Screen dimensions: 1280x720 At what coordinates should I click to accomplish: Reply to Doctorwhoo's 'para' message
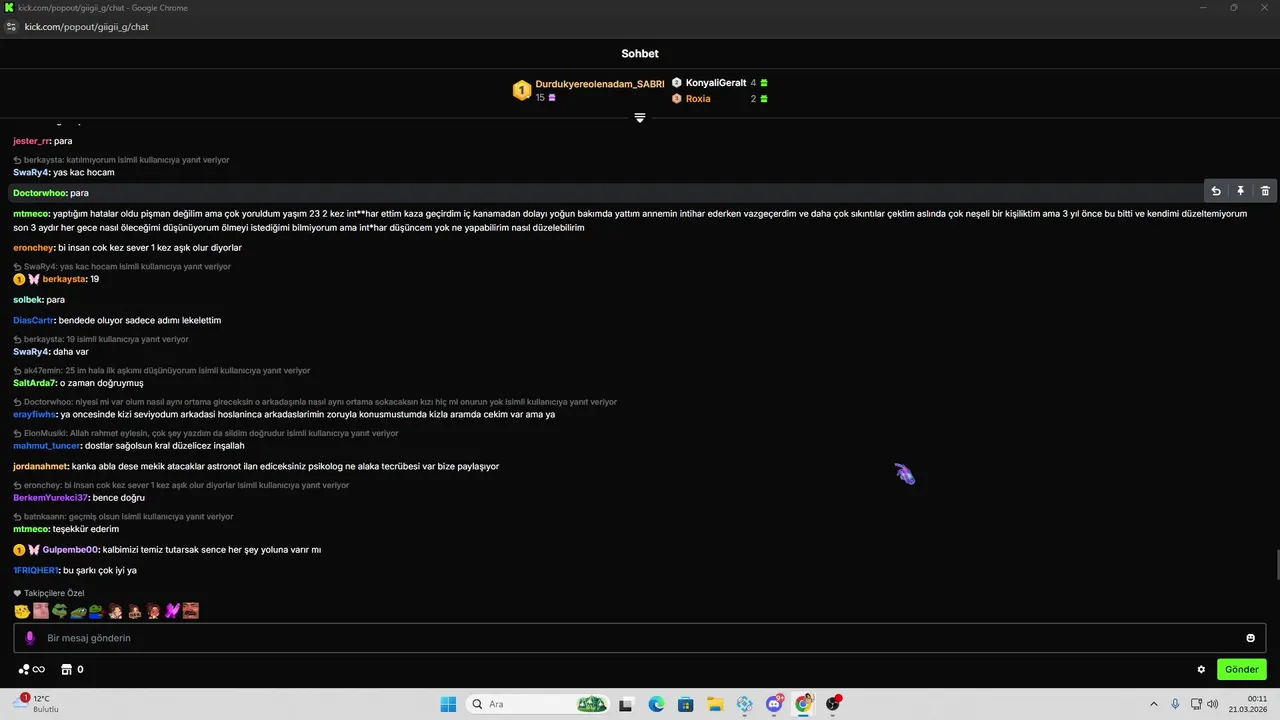pyautogui.click(x=1216, y=191)
